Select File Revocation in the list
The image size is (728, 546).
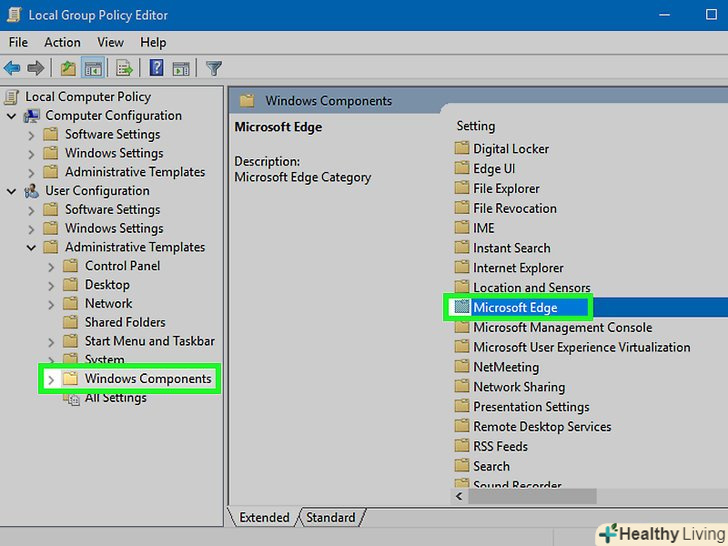tap(514, 208)
